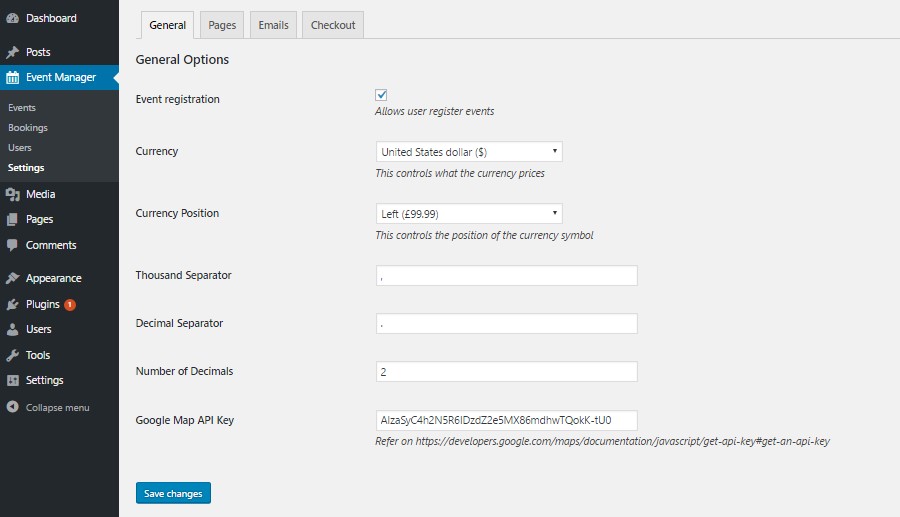Click the Event Manager calendar icon
900x517 pixels.
point(12,77)
